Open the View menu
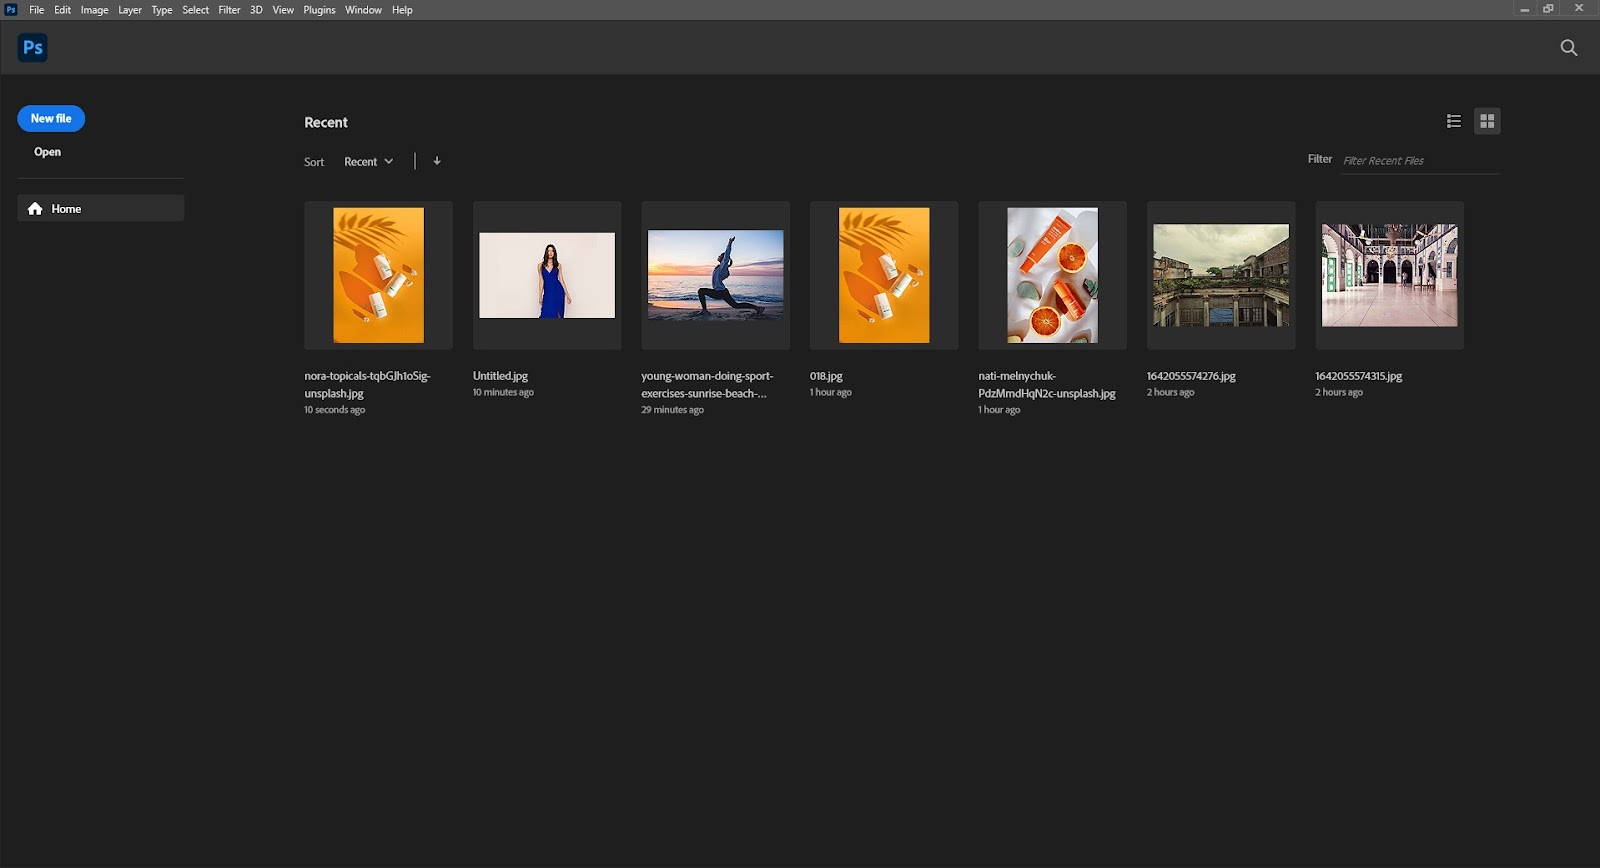 tap(283, 10)
